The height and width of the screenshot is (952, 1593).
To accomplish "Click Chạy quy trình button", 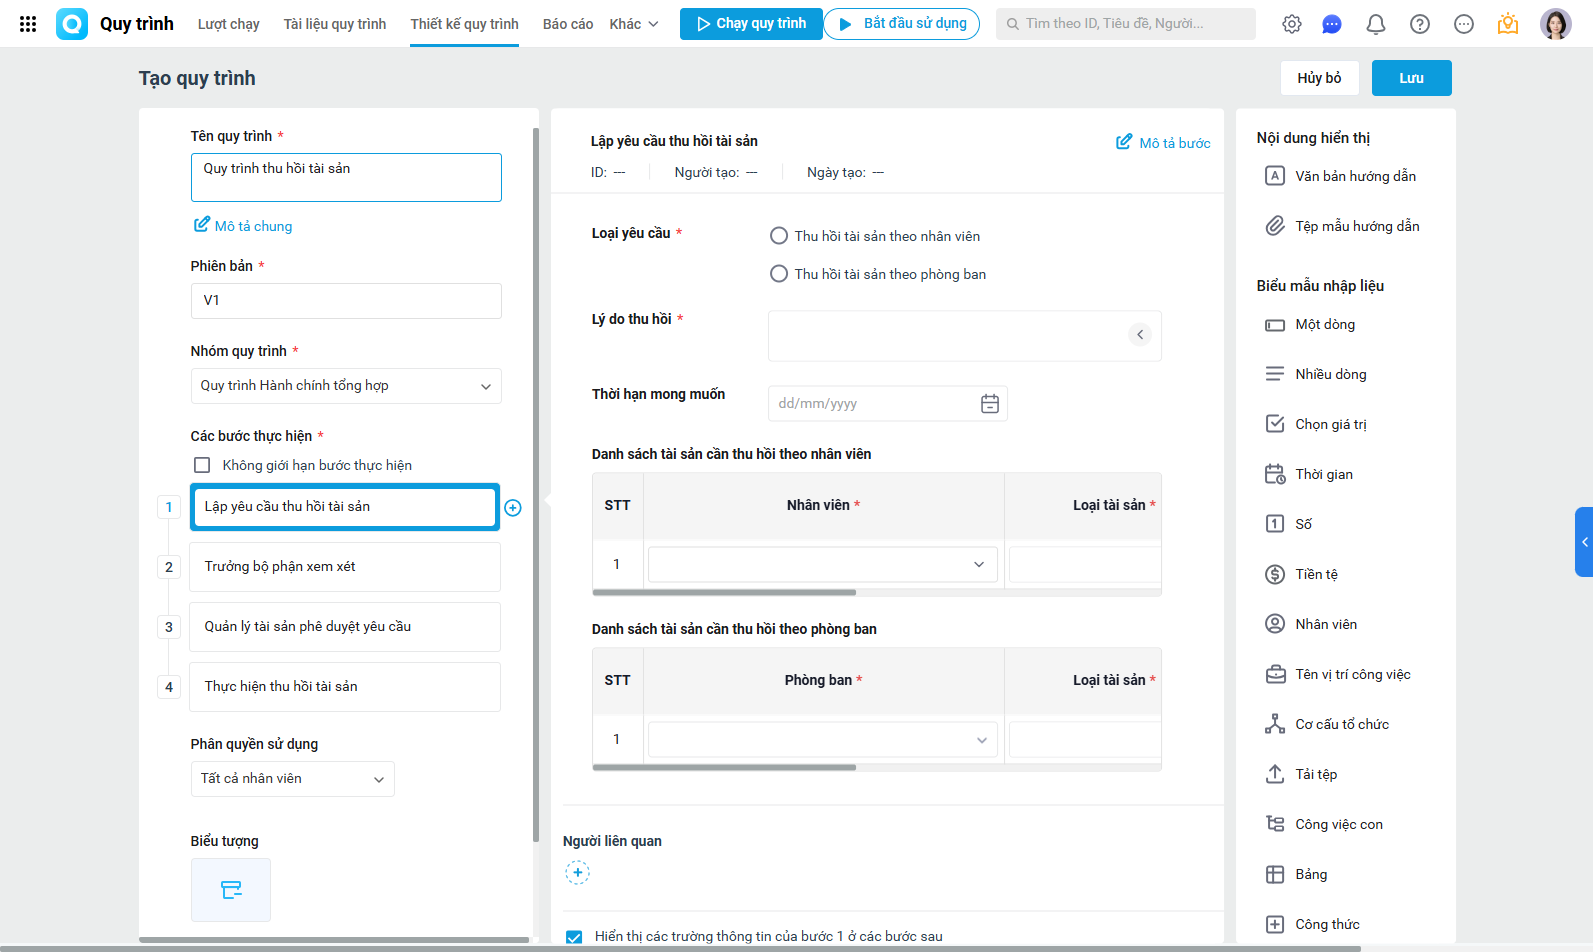I will (751, 24).
